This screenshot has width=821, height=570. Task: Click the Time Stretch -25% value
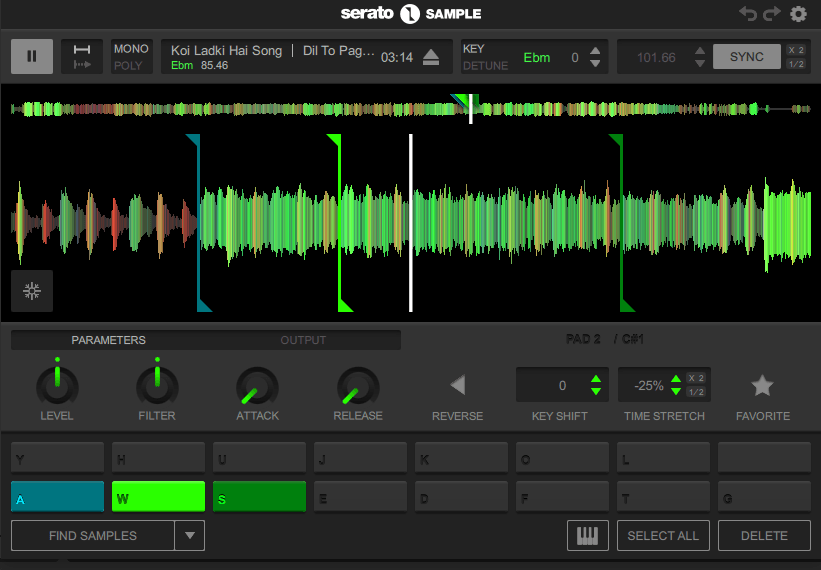click(649, 386)
